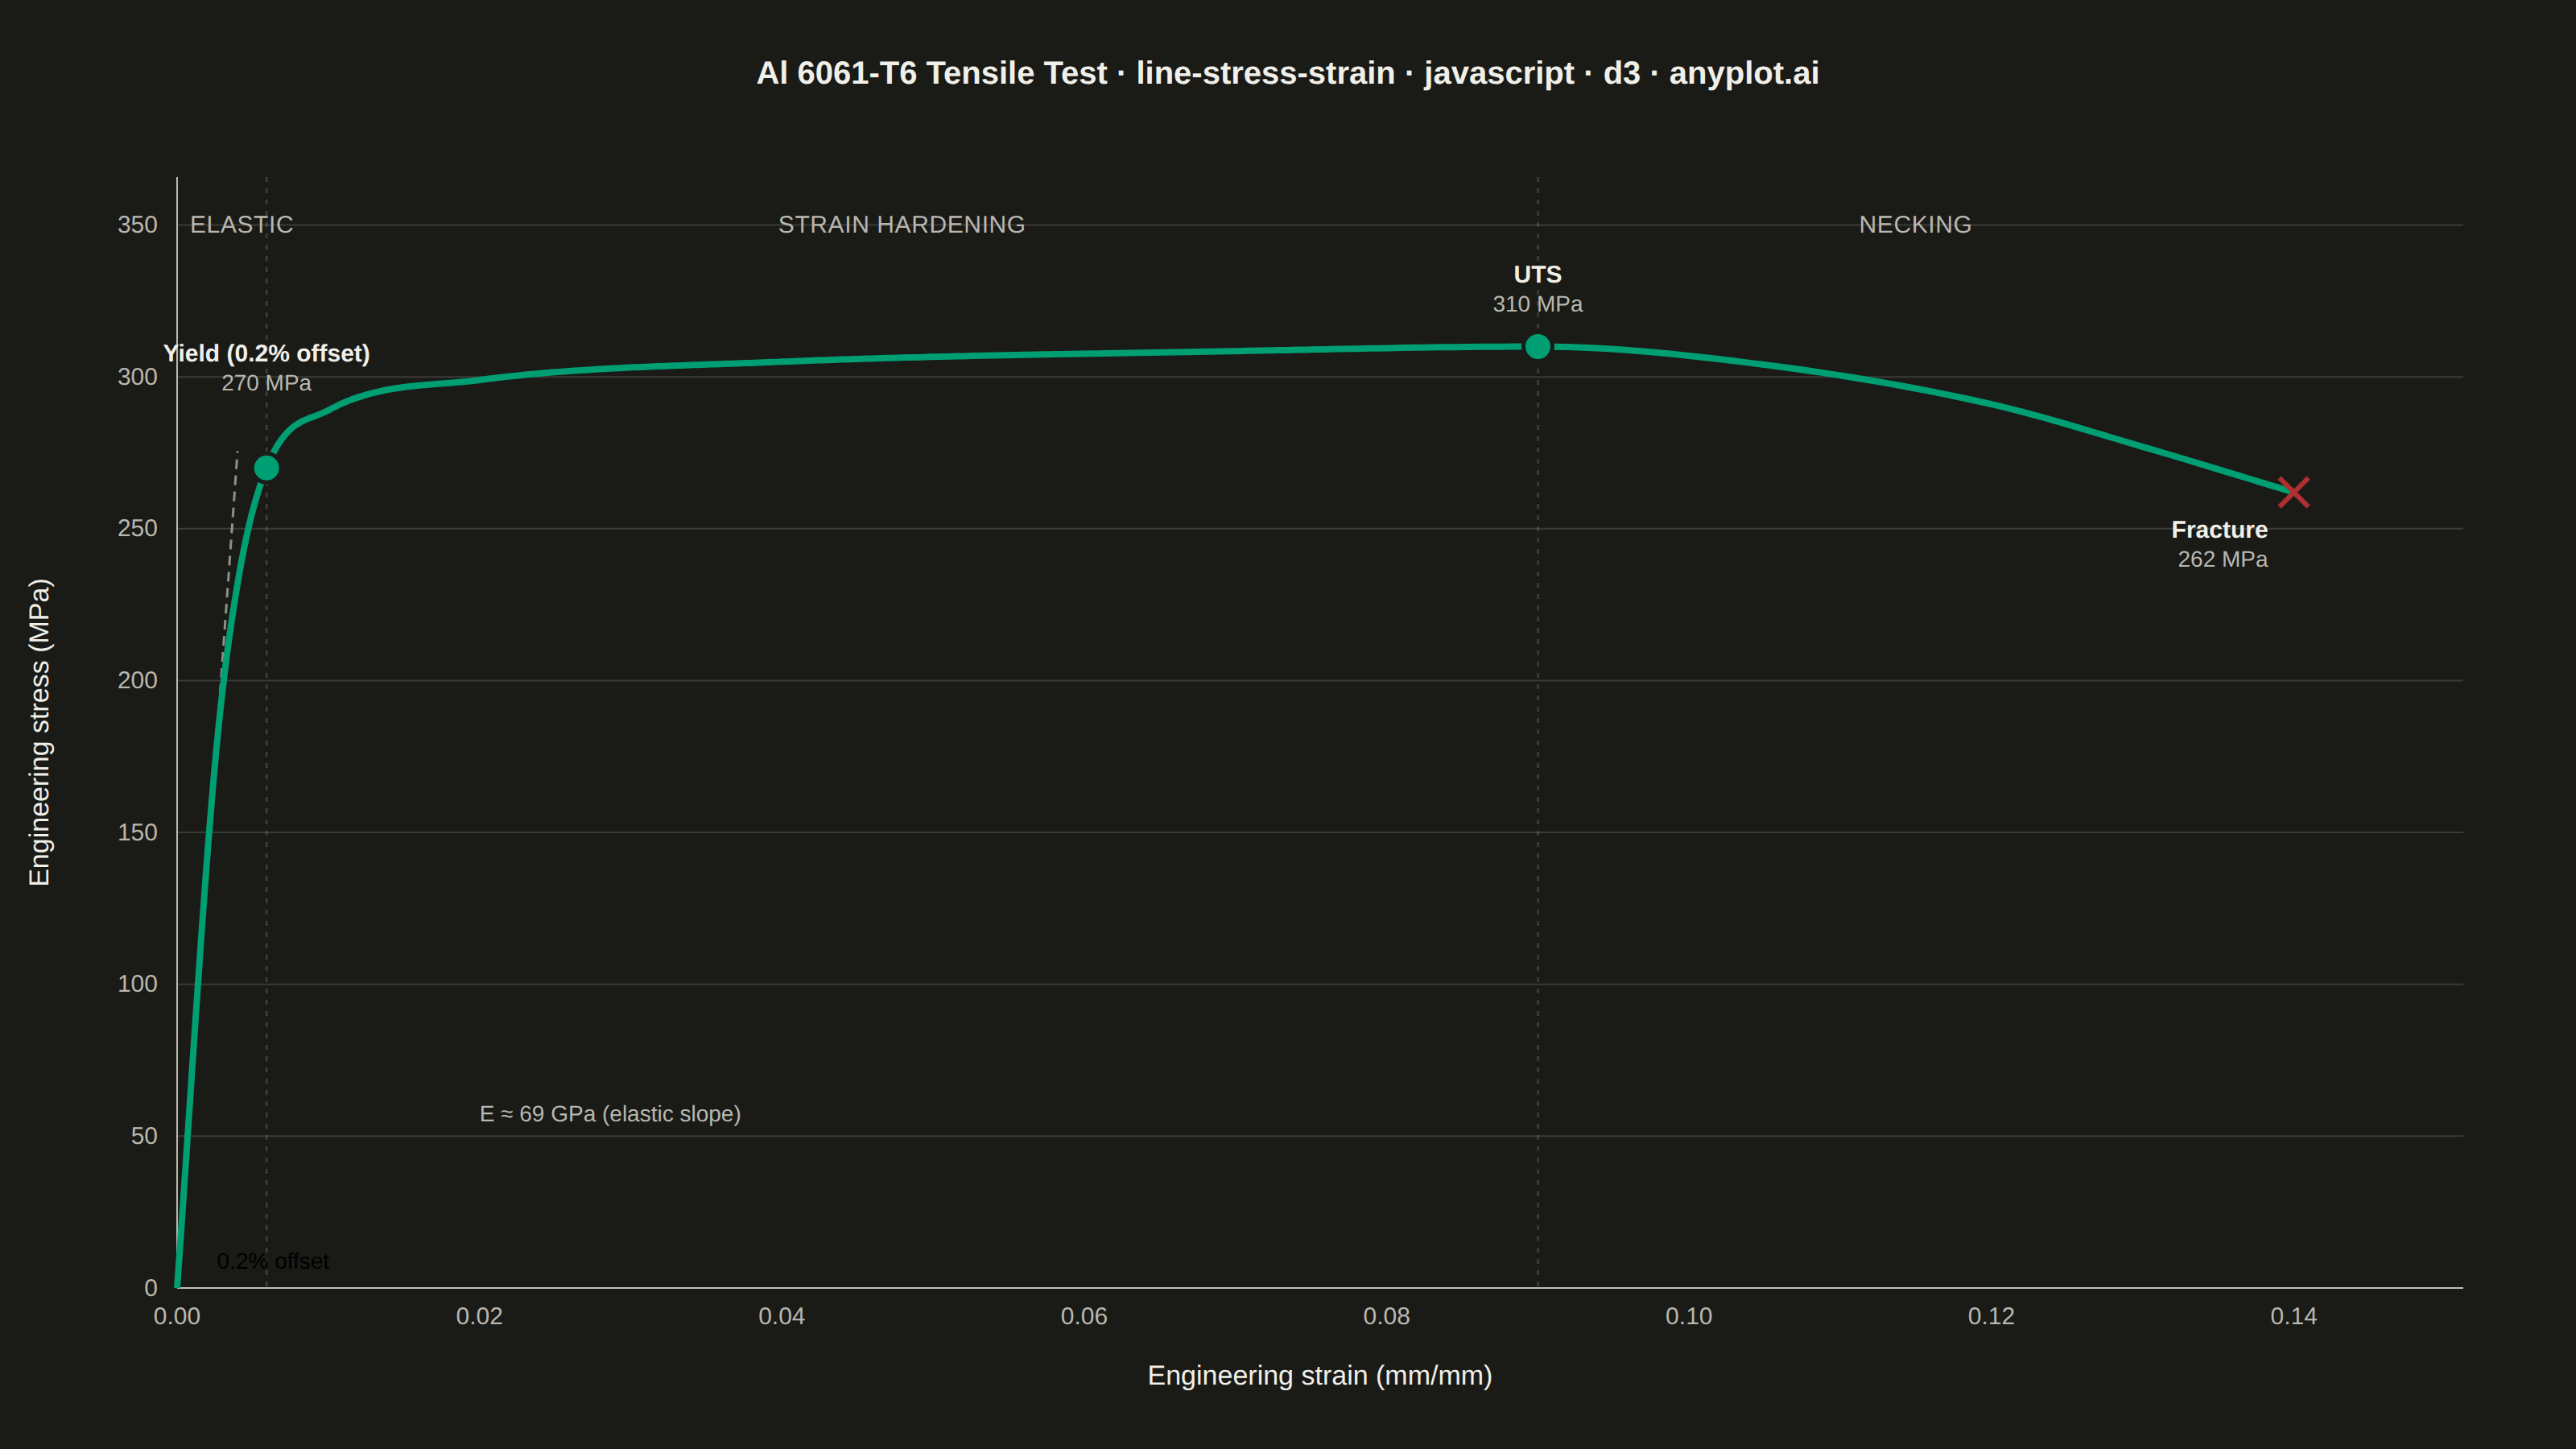Click the 310 MPa value text
Screen dimensions: 2576x1449
(x=1537, y=304)
